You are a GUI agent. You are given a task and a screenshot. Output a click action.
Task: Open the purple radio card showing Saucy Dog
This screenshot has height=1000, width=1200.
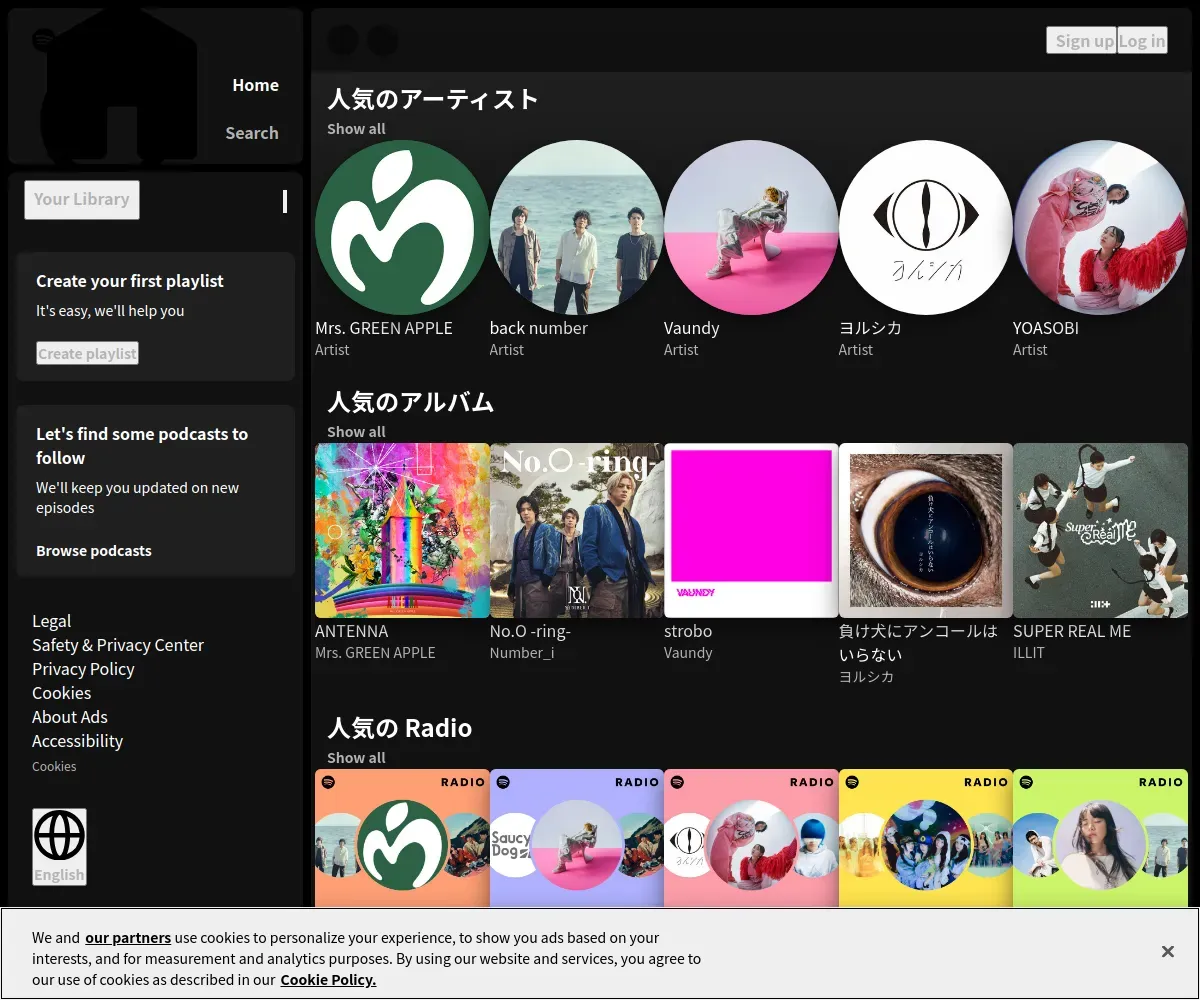(x=577, y=838)
